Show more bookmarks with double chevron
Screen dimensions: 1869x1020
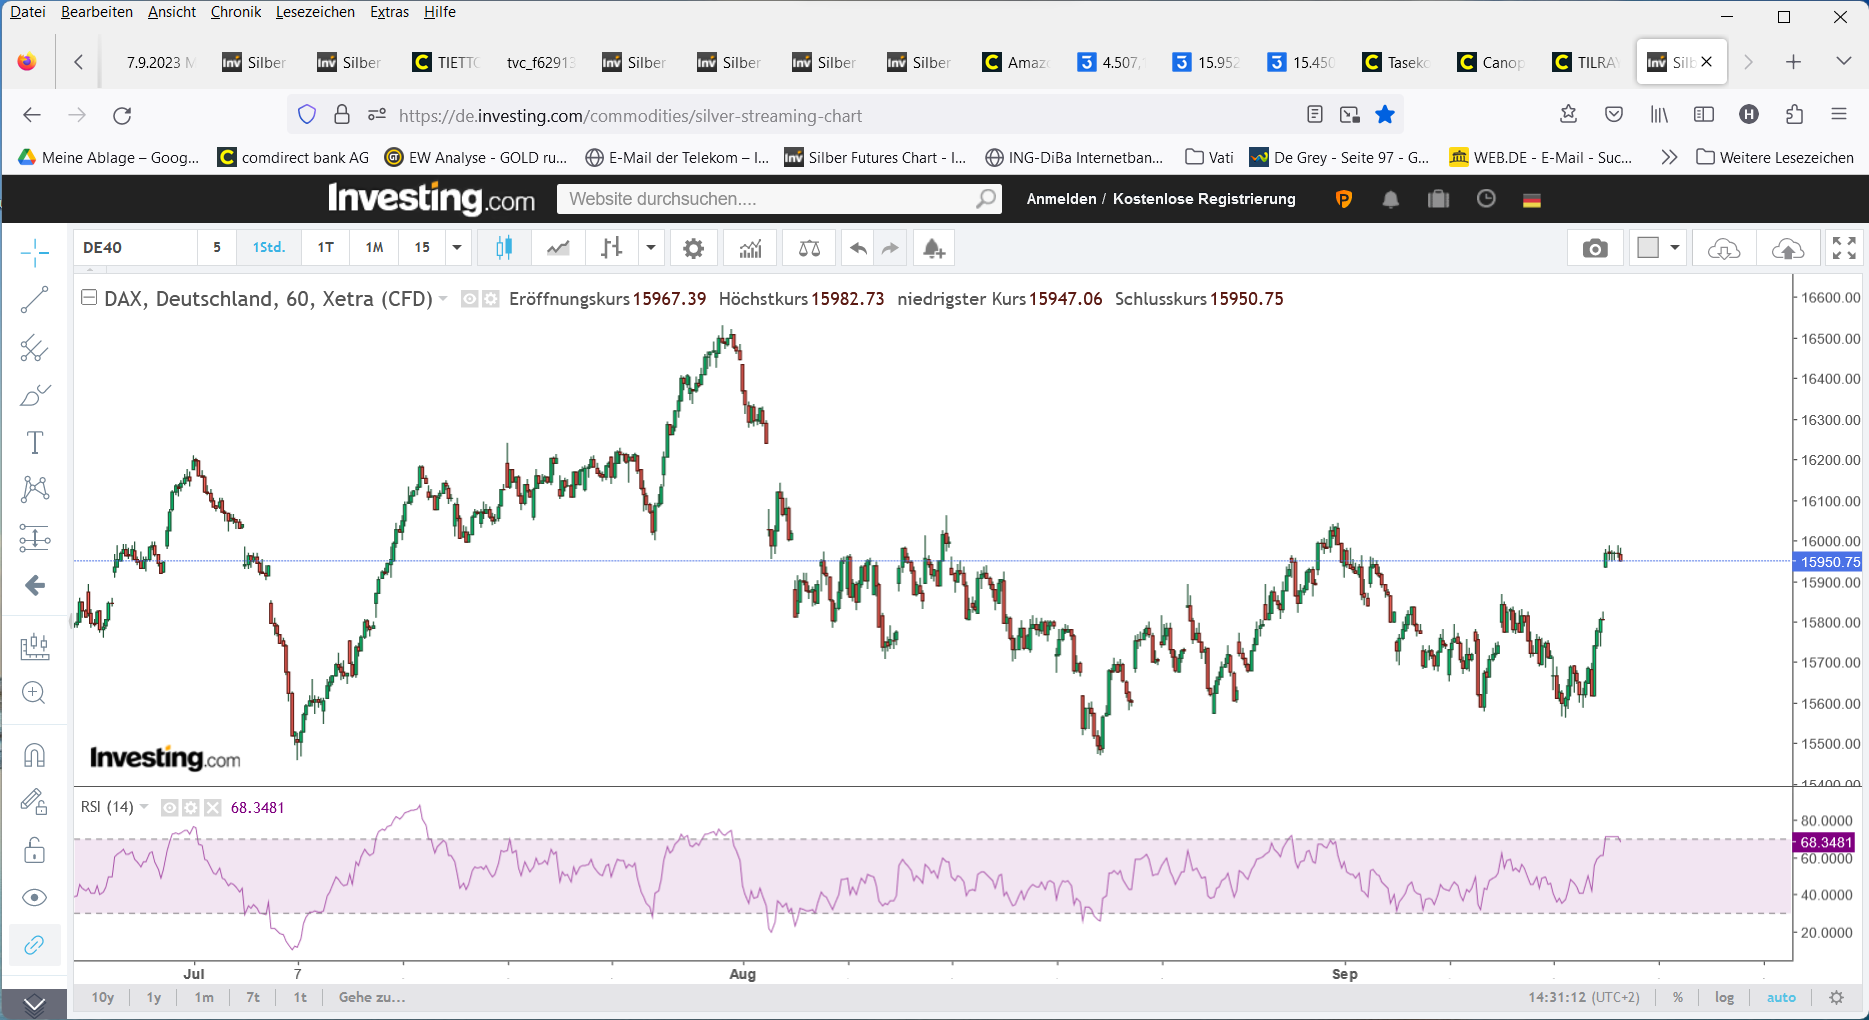[x=1669, y=157]
